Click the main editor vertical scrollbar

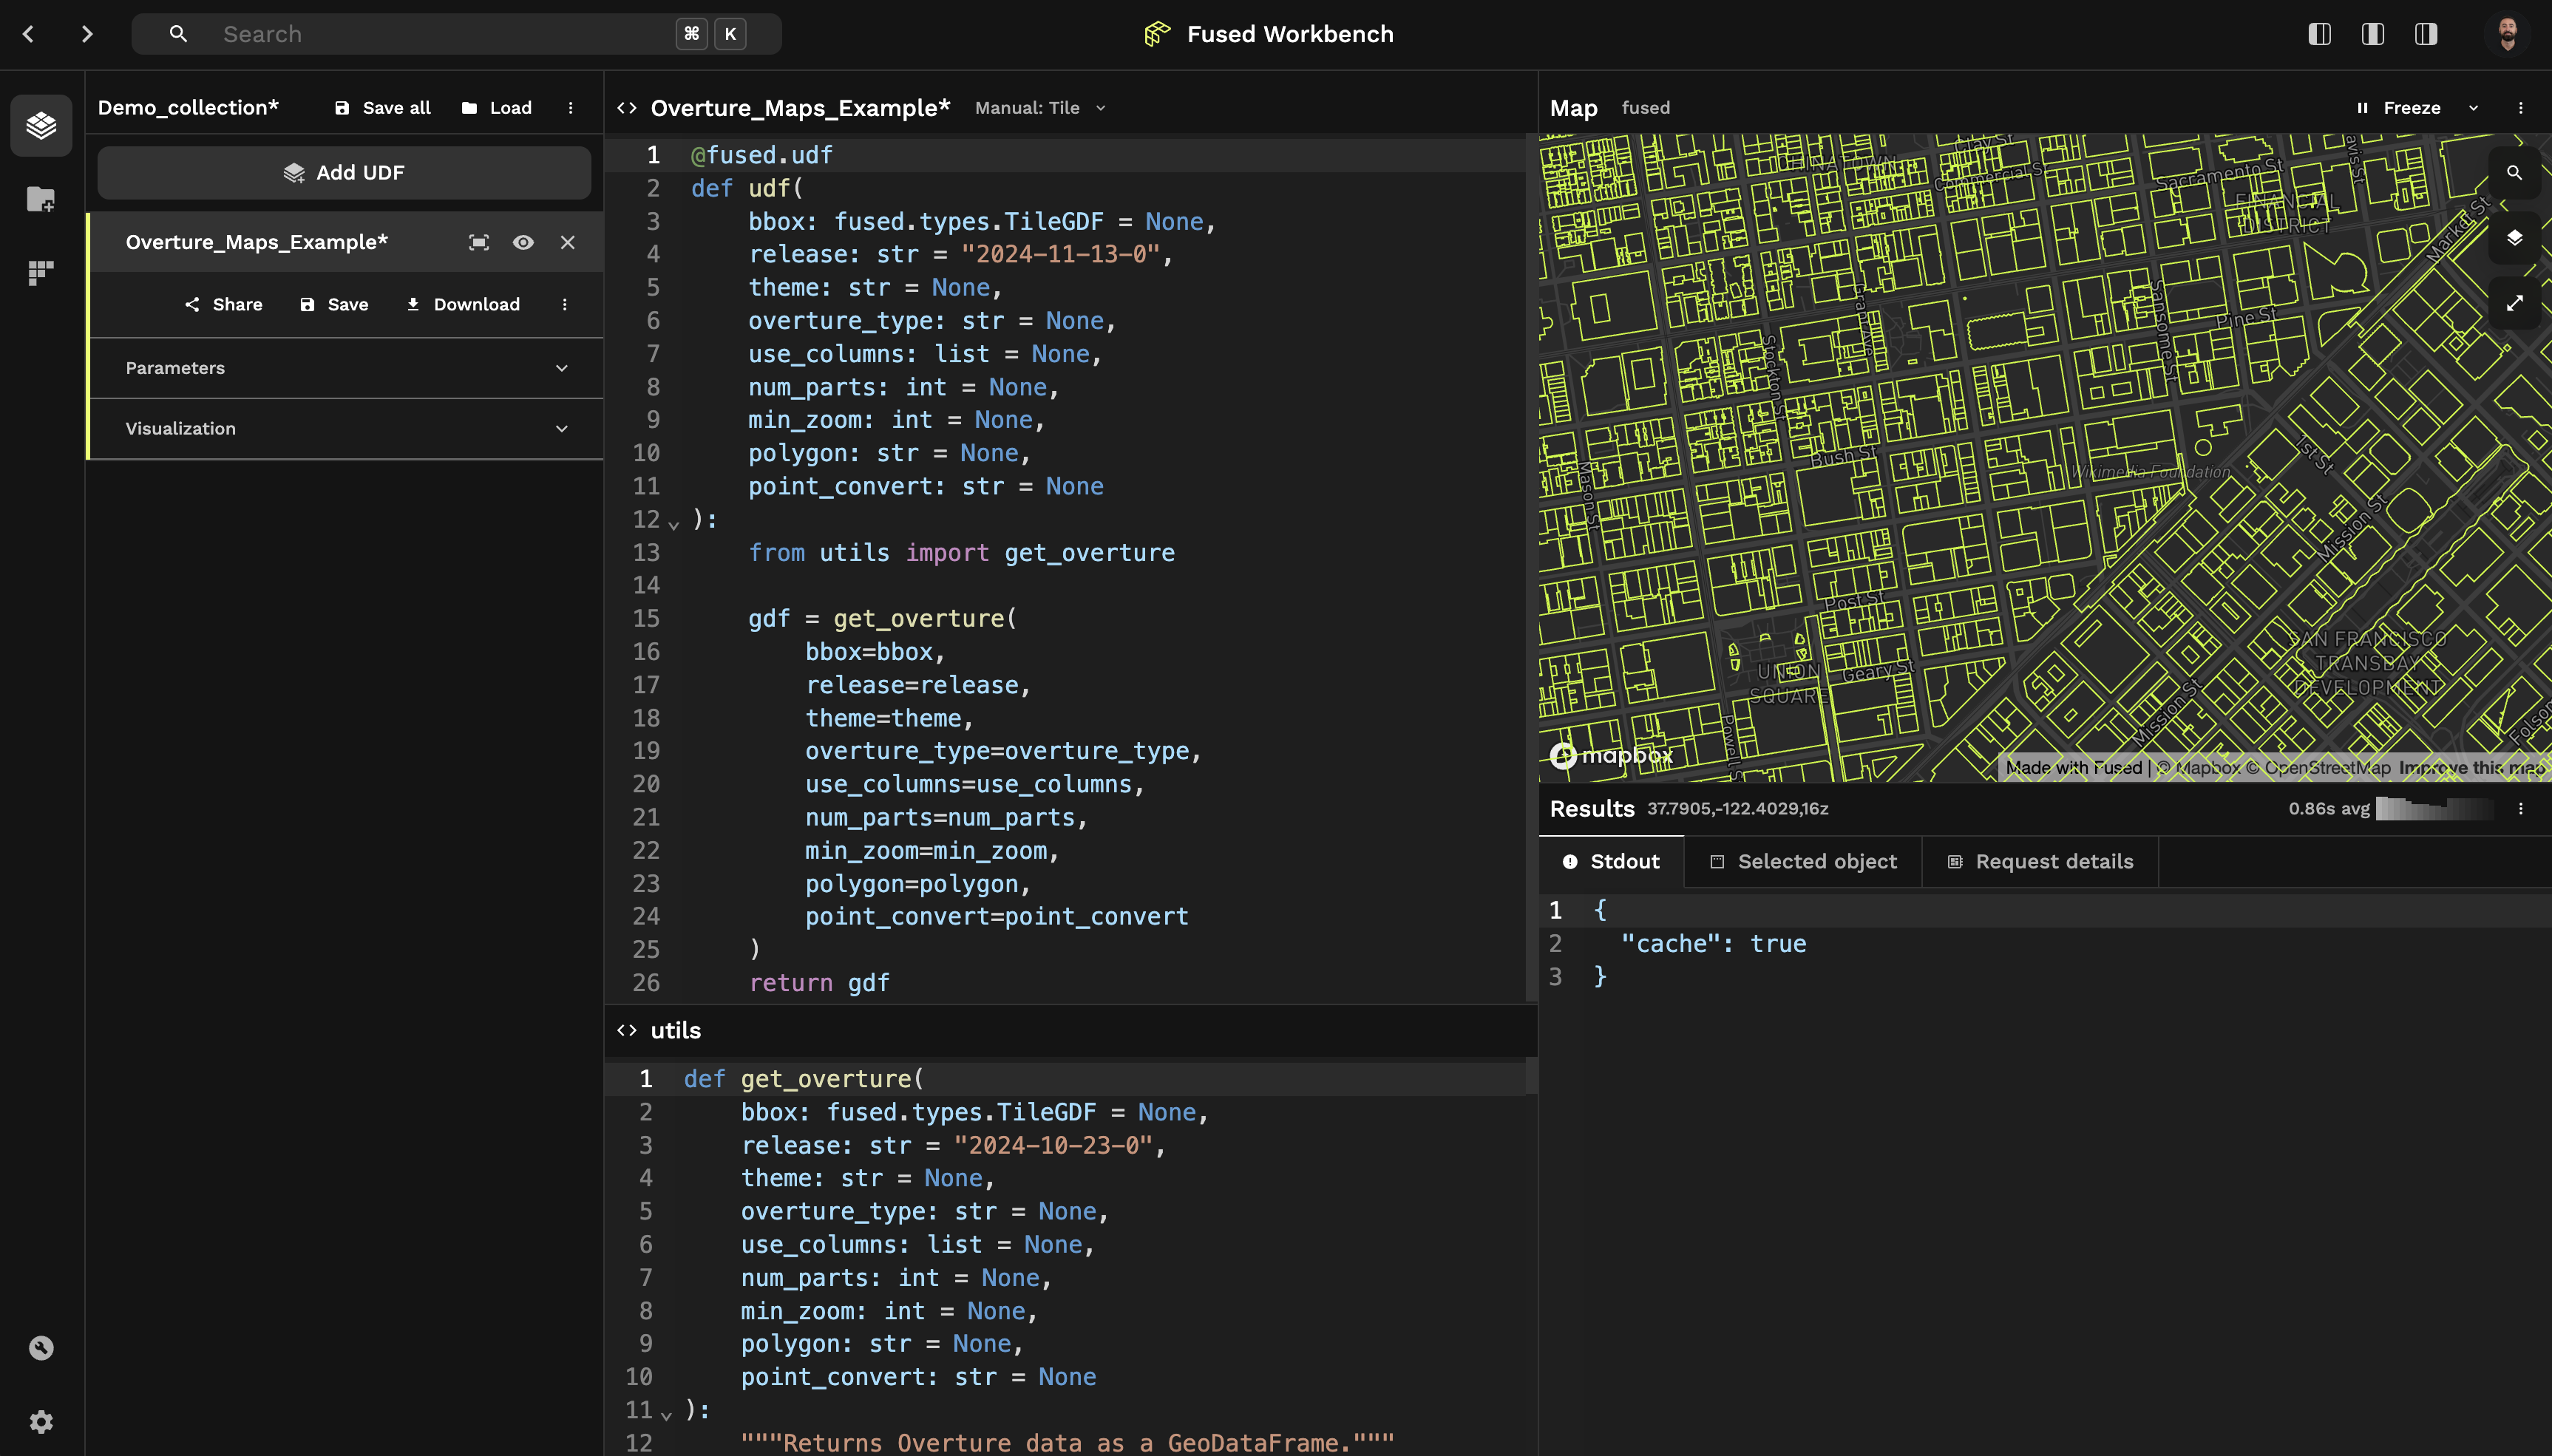(1531, 568)
